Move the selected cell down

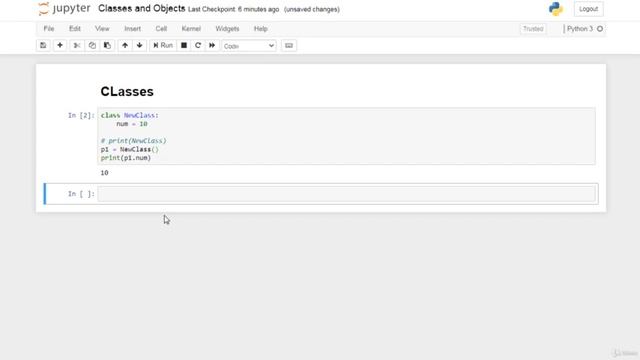[140, 45]
